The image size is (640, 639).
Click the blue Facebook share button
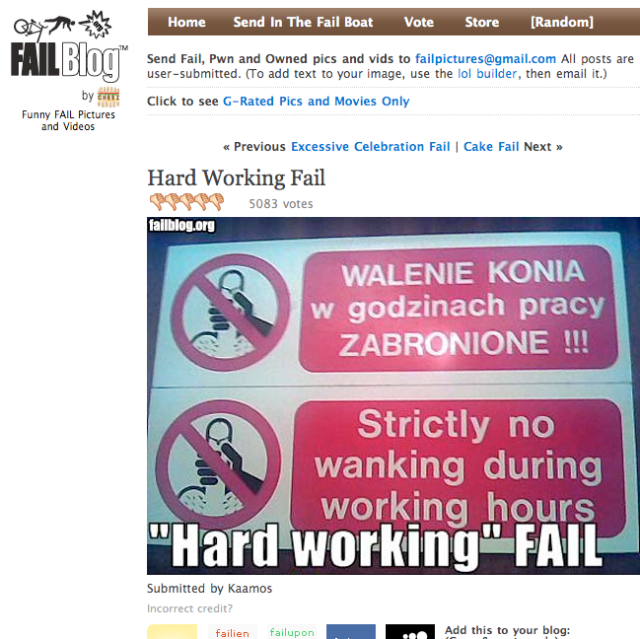351,632
